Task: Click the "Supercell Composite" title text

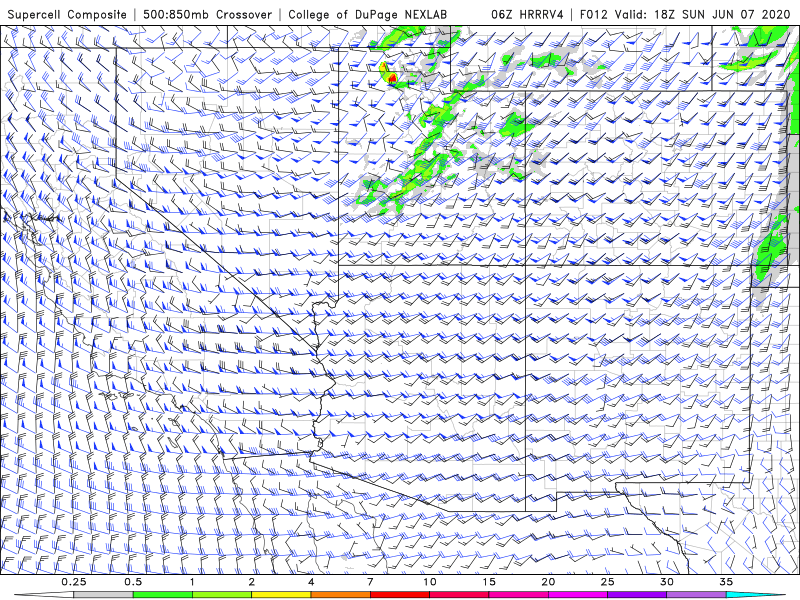Action: pos(67,14)
